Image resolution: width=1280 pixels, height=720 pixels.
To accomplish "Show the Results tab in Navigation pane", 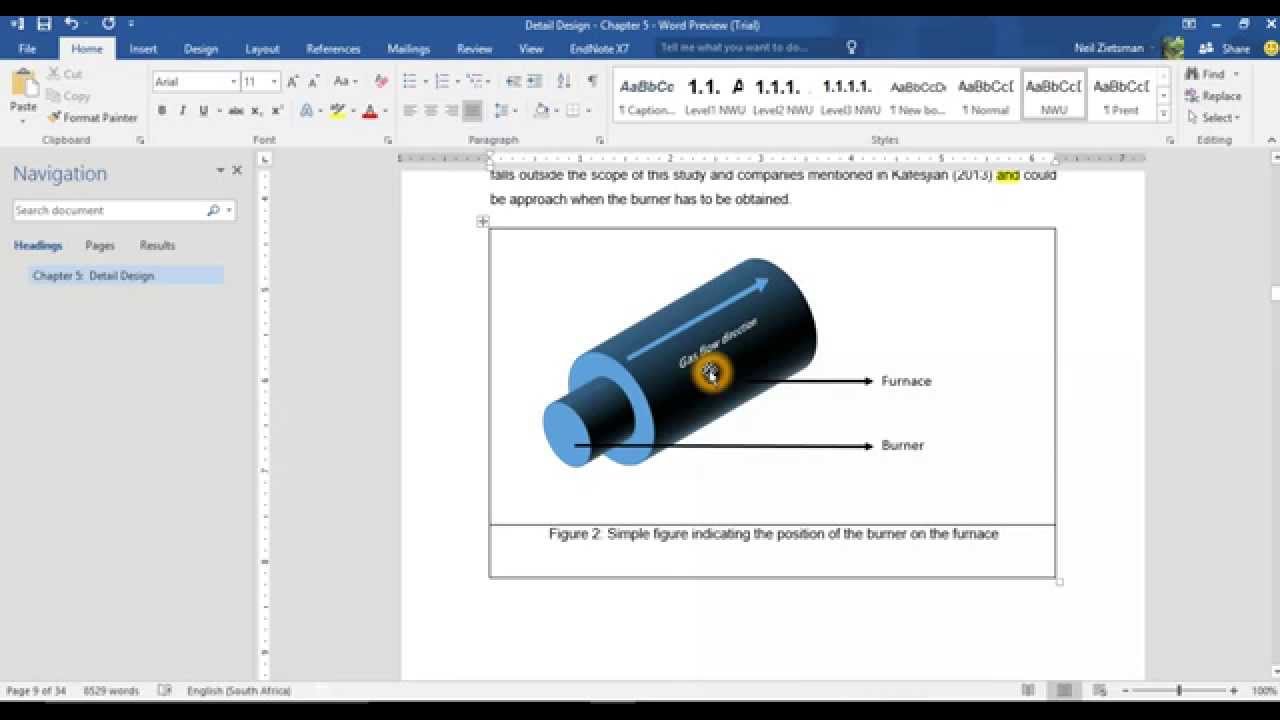I will click(x=157, y=246).
